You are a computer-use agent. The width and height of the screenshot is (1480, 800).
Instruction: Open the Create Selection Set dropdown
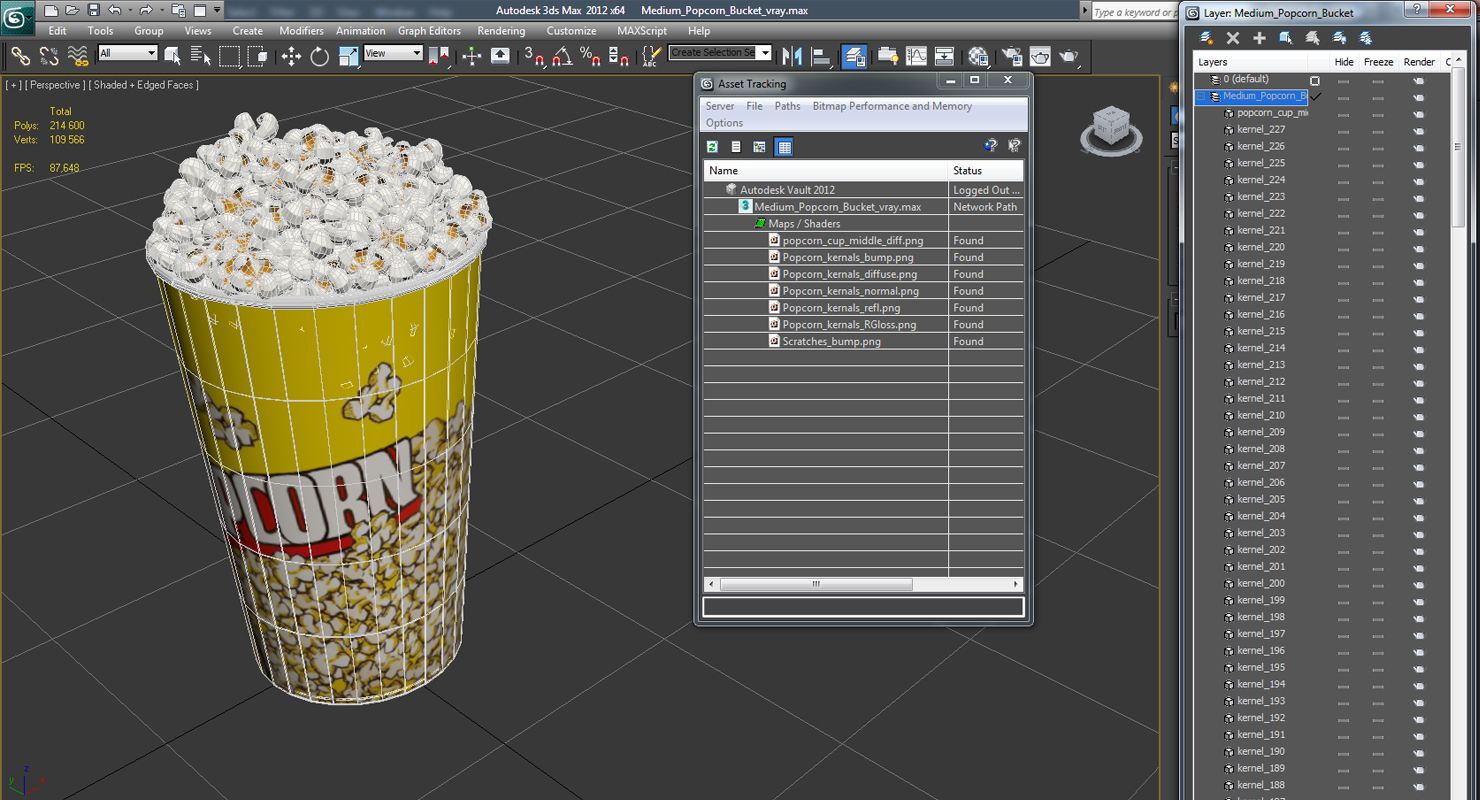tap(720, 52)
